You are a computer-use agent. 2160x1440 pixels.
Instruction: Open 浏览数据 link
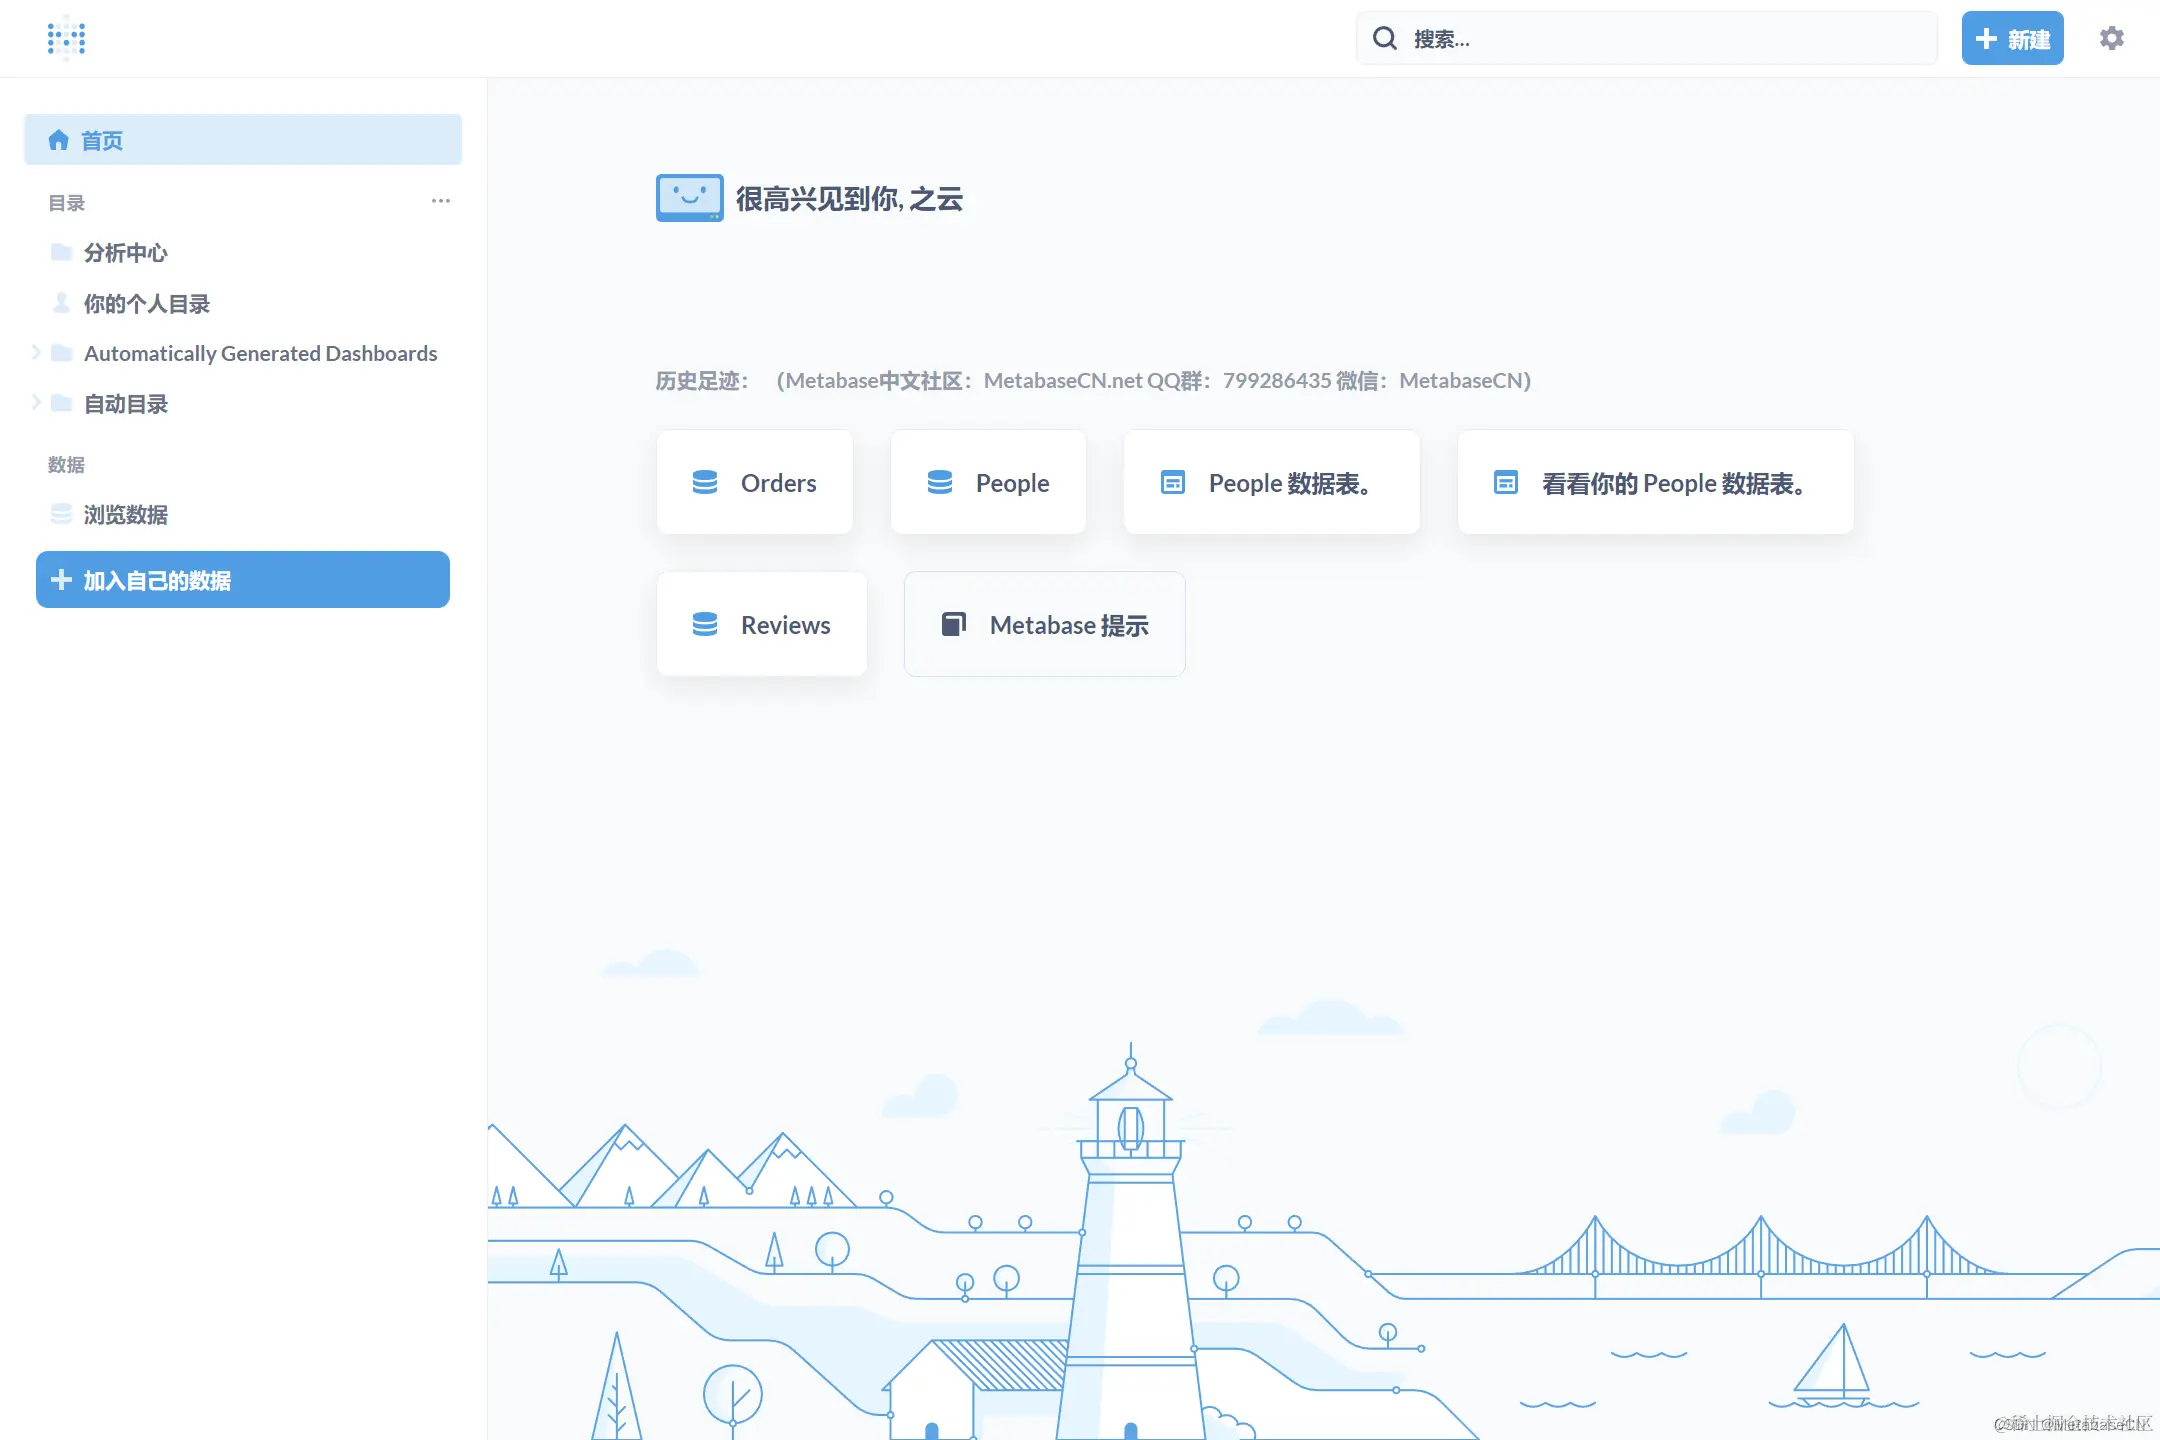pos(125,514)
